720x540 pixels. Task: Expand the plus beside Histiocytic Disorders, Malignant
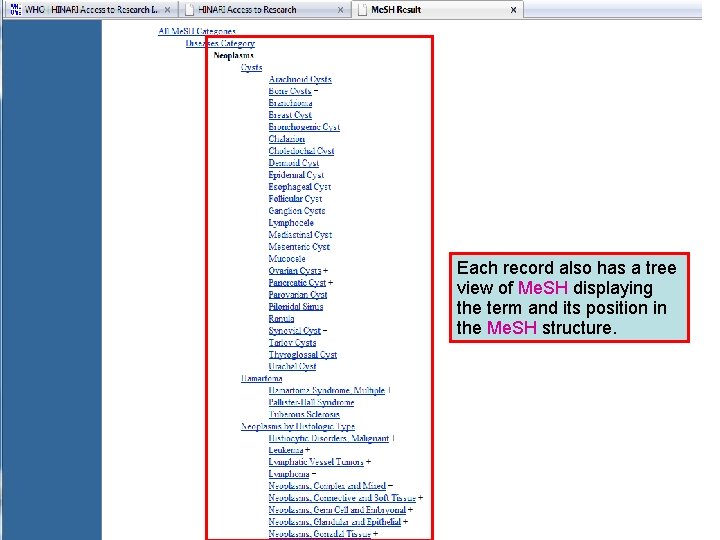[394, 438]
